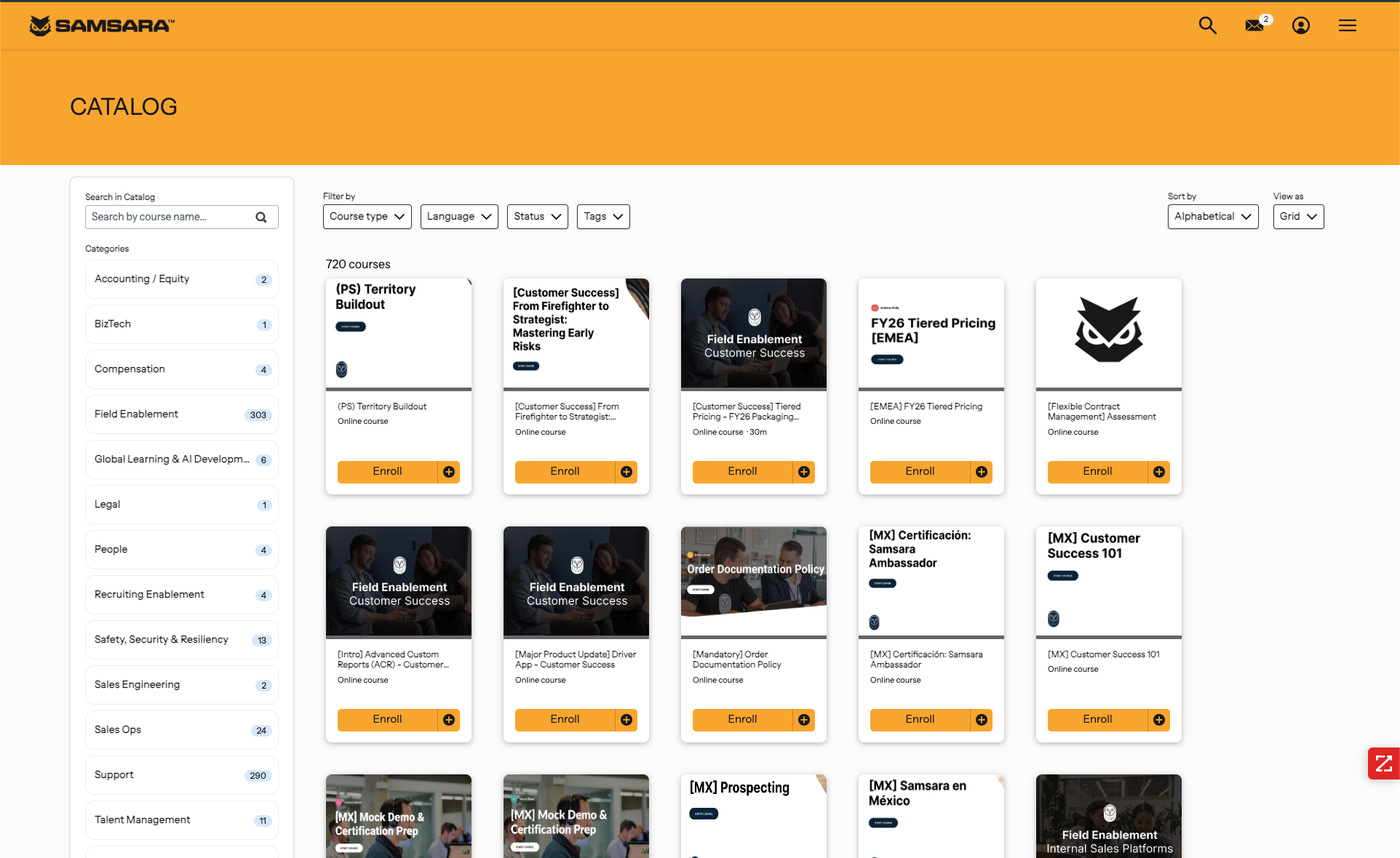Click plus icon on (PS) Territory Buildout card

(449, 472)
